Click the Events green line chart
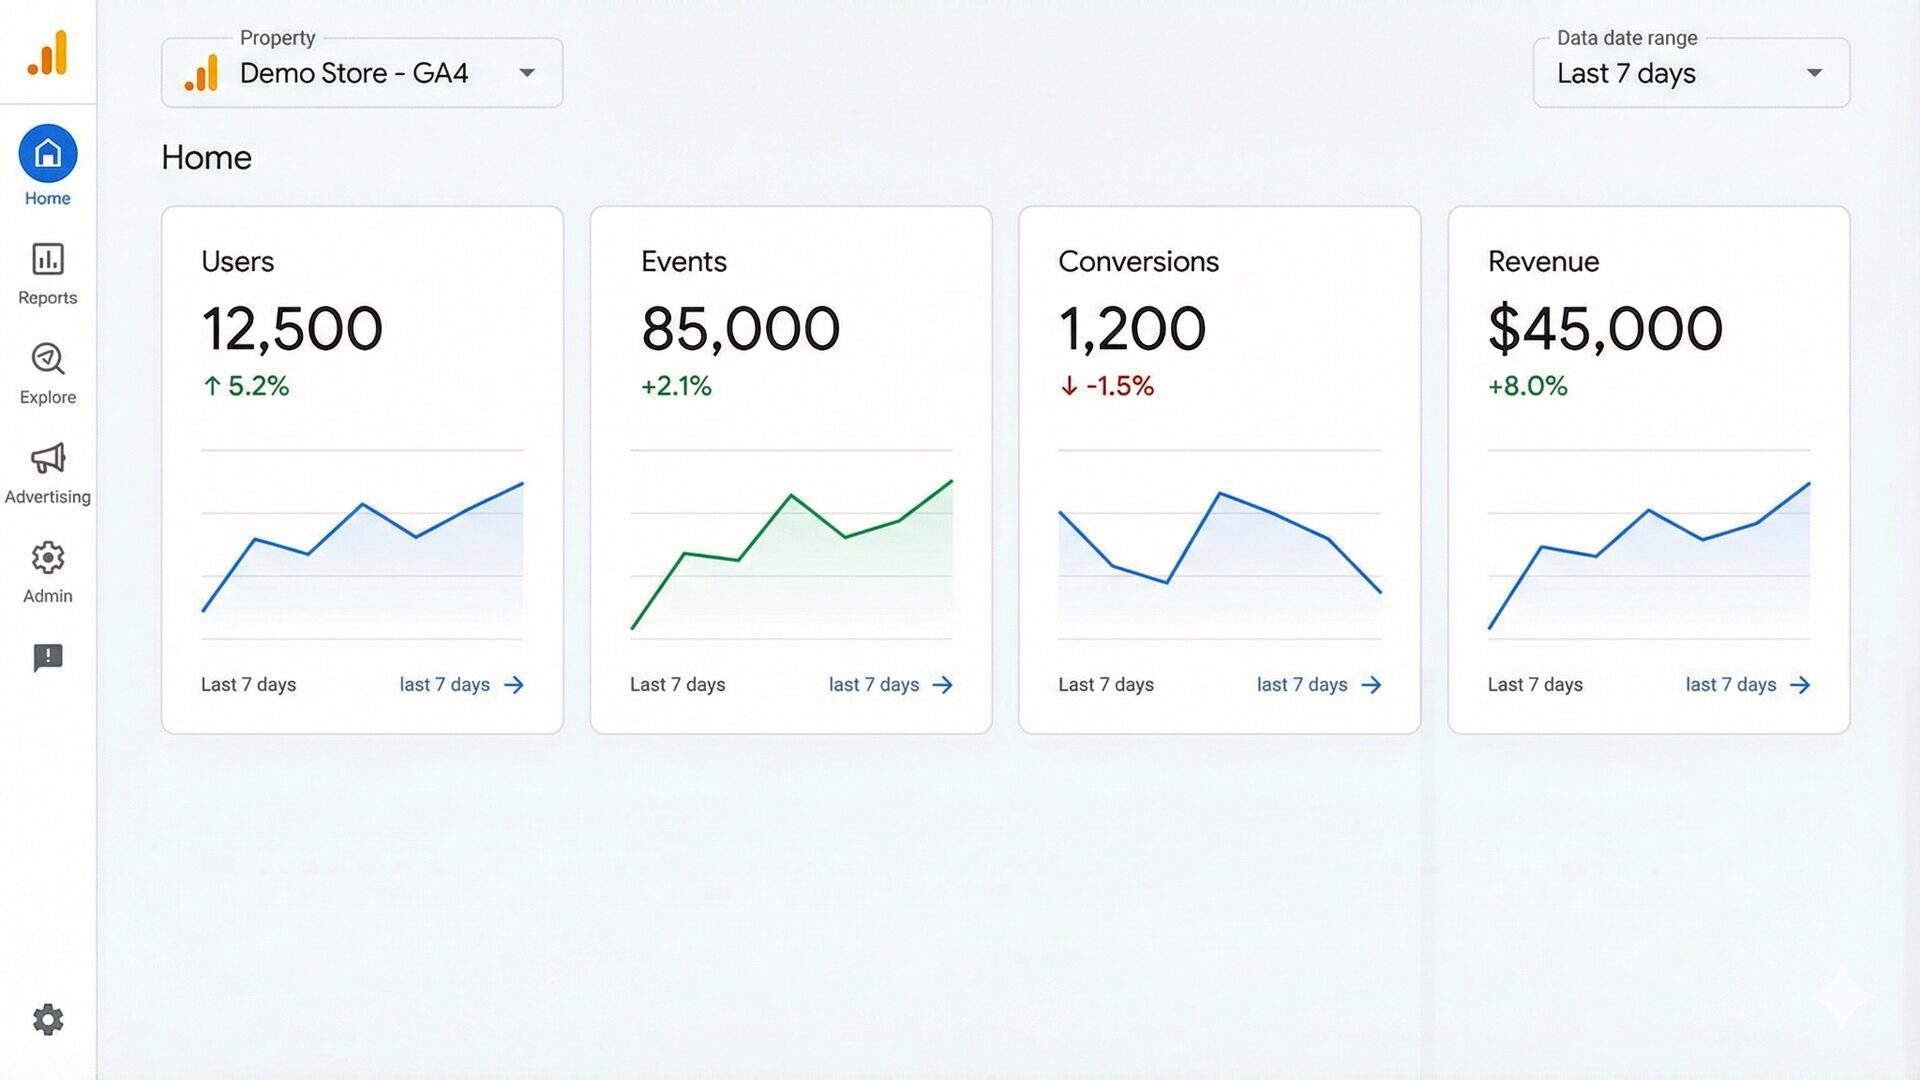Image resolution: width=1920 pixels, height=1080 pixels. 790,545
